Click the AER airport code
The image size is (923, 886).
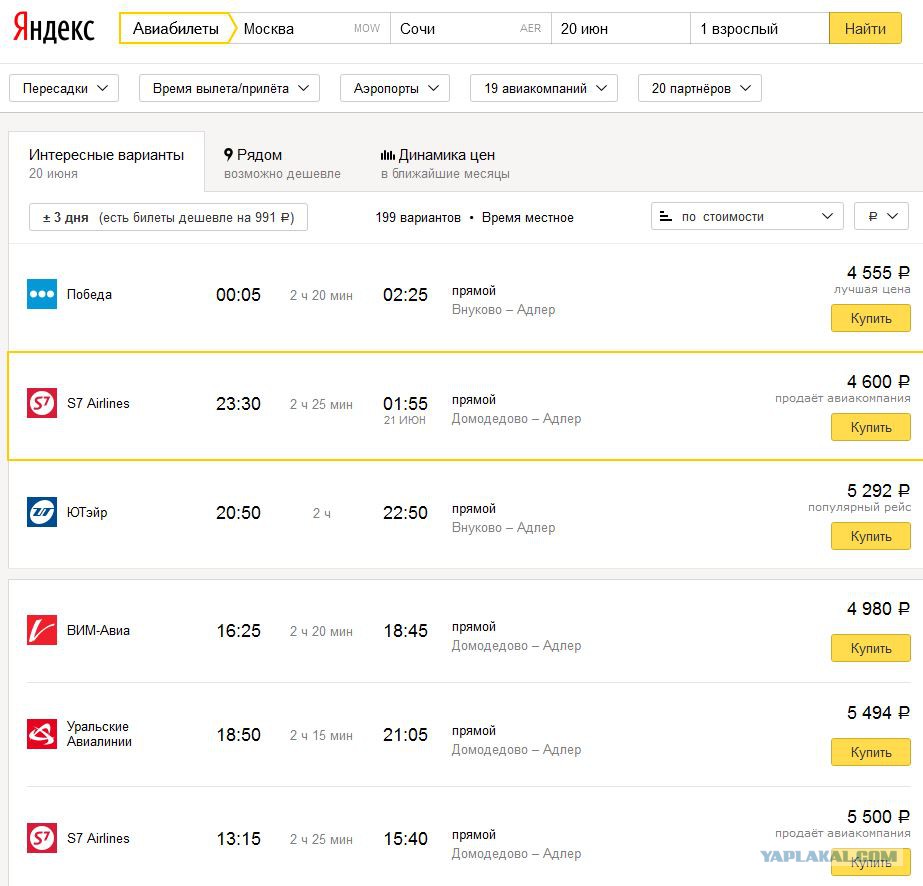530,28
